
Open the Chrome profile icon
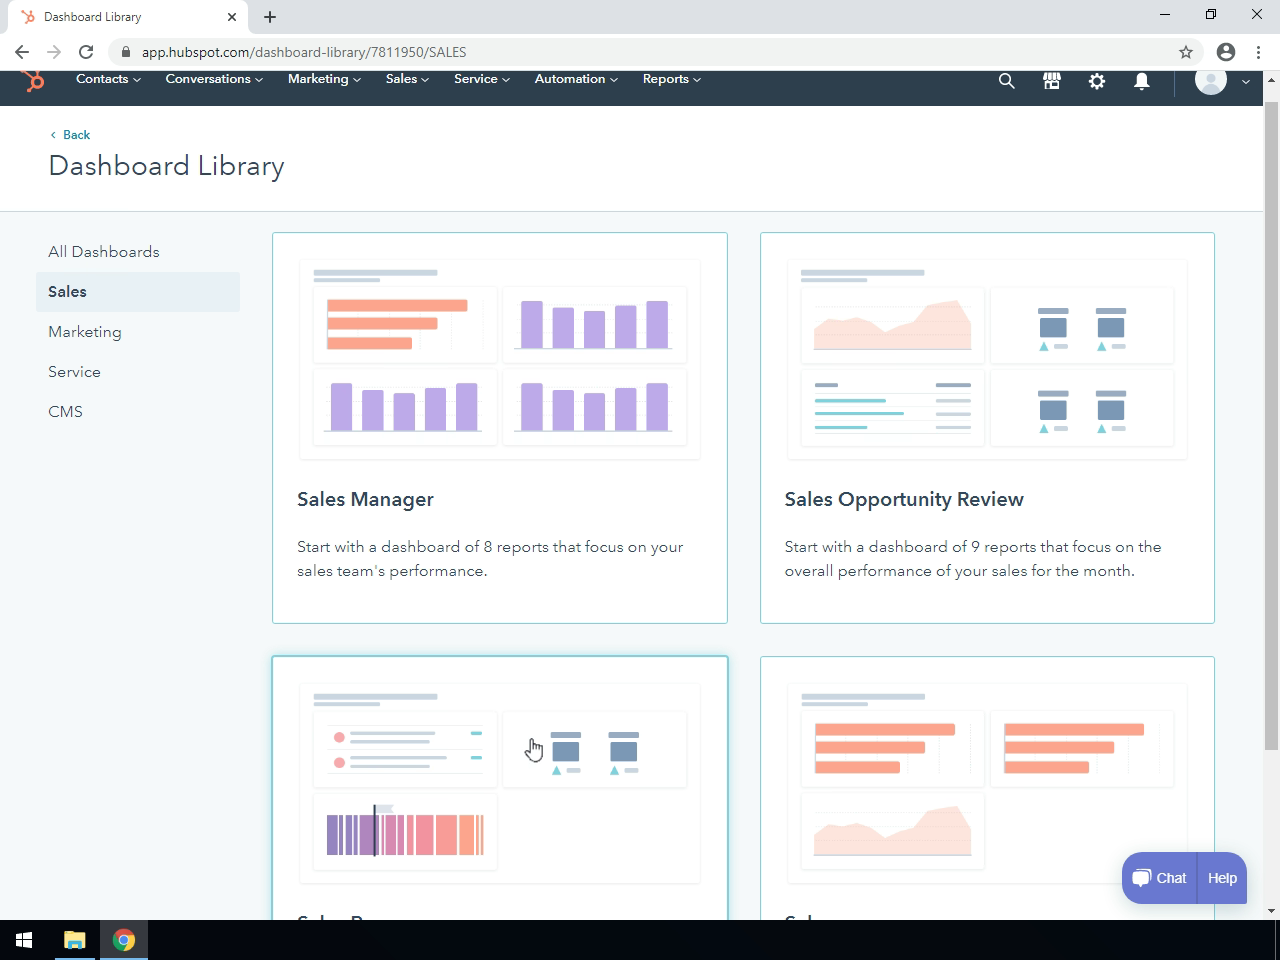click(x=1226, y=52)
